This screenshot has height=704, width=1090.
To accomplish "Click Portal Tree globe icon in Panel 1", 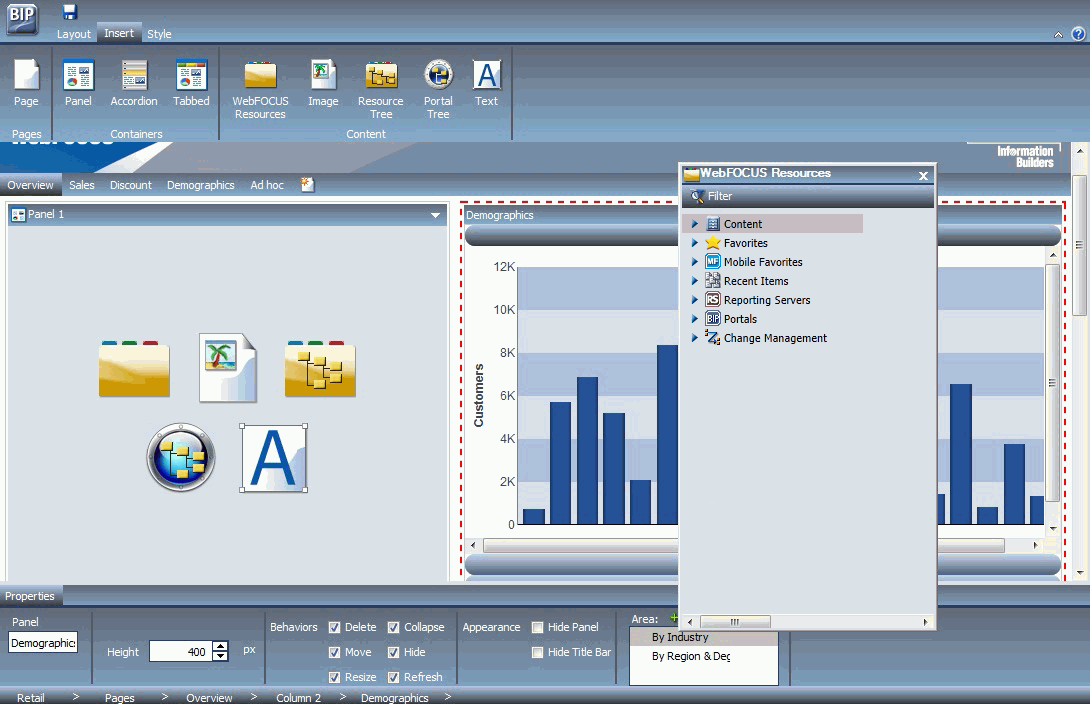I will pos(181,457).
